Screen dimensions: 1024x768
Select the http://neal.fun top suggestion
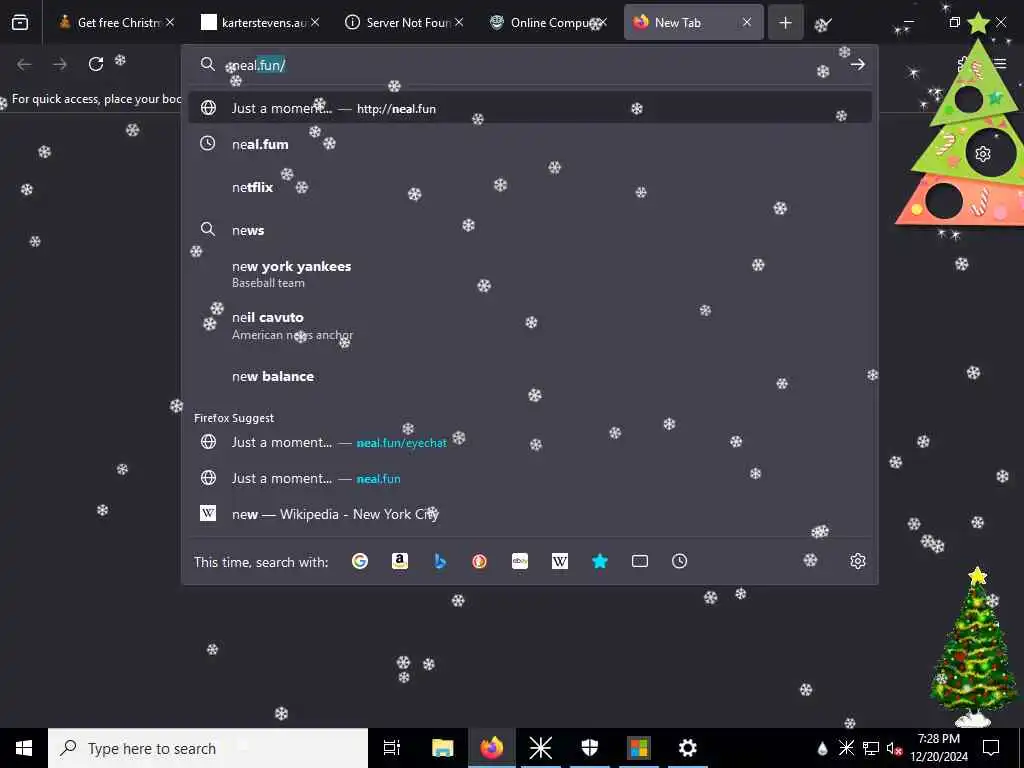(530, 108)
